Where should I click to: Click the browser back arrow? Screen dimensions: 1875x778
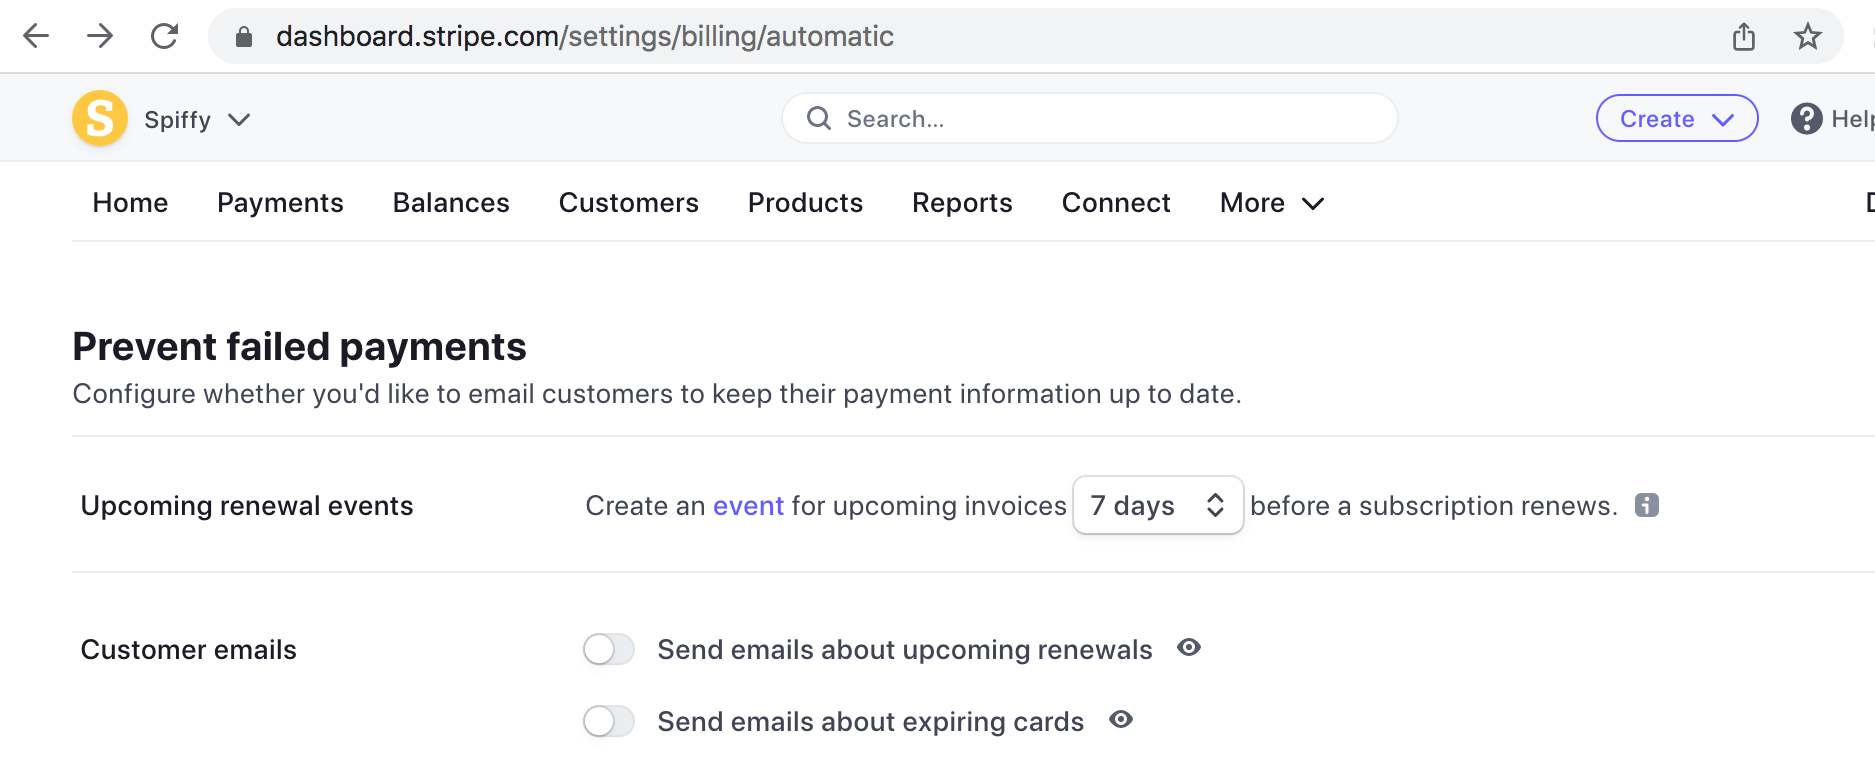pyautogui.click(x=36, y=36)
